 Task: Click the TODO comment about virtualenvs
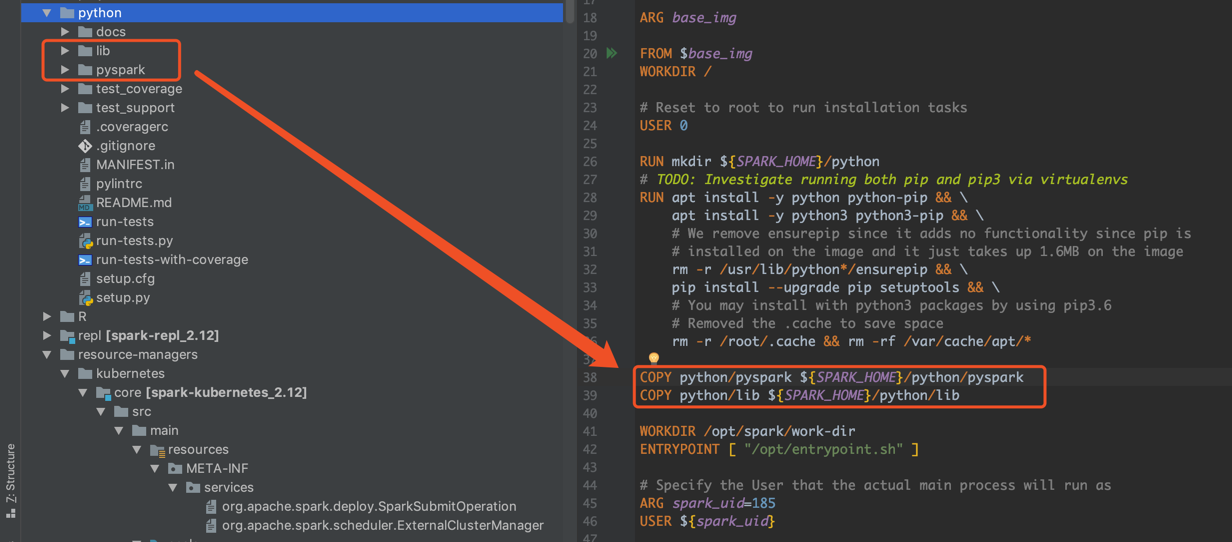point(884,179)
